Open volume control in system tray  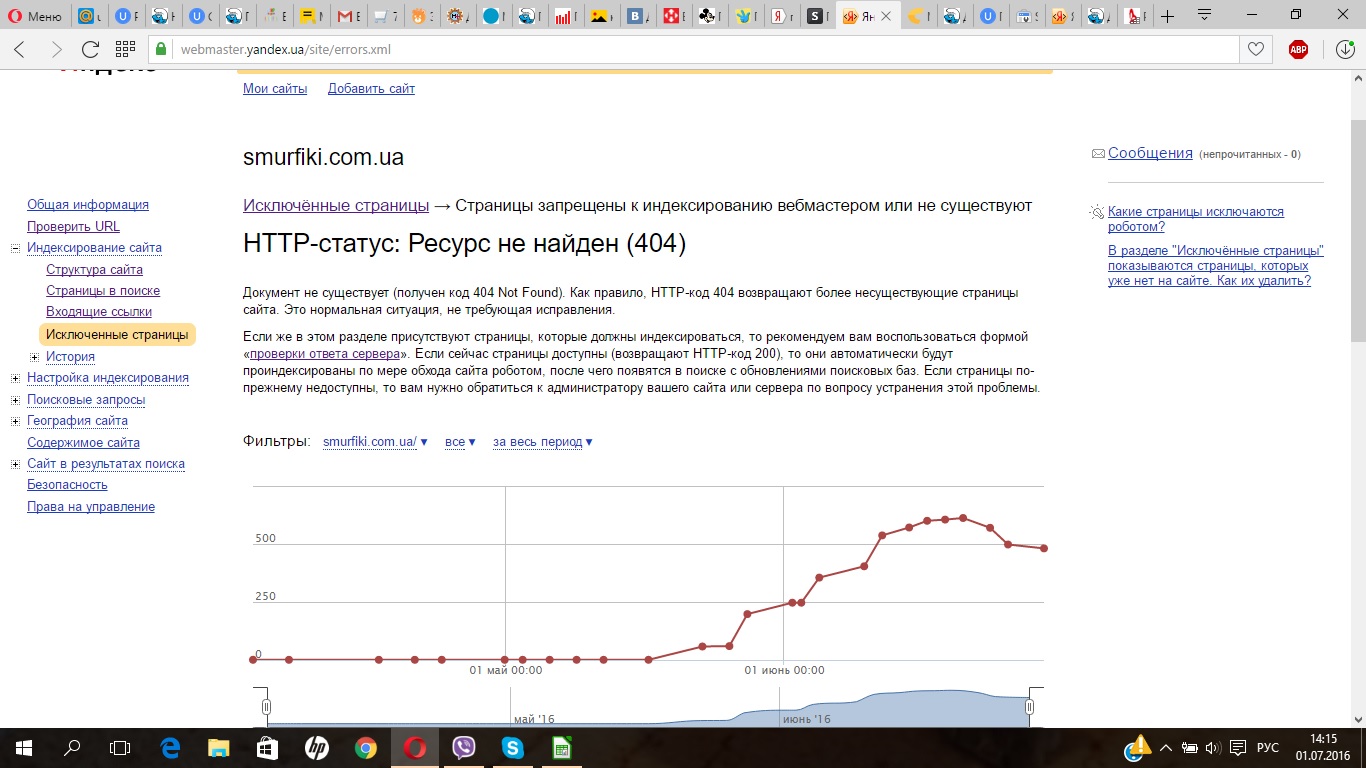[1212, 747]
